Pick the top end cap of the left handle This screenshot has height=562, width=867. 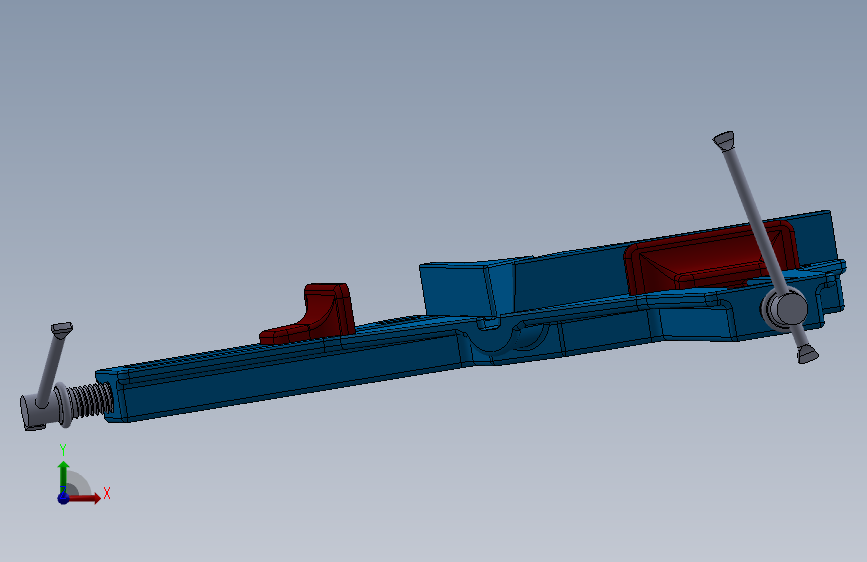point(62,329)
